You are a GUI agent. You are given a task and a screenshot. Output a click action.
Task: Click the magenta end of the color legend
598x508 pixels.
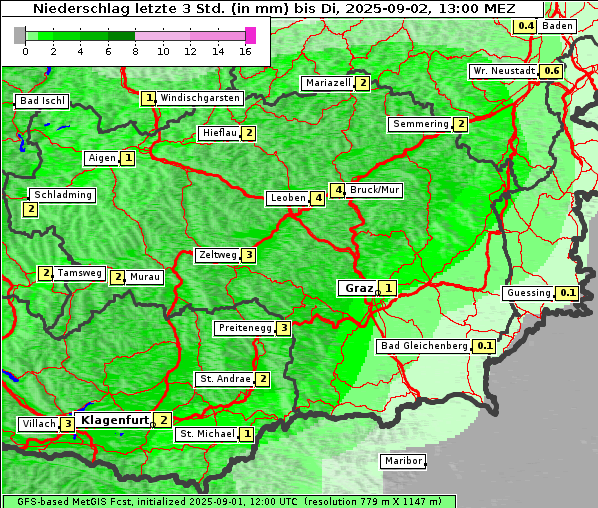click(251, 35)
